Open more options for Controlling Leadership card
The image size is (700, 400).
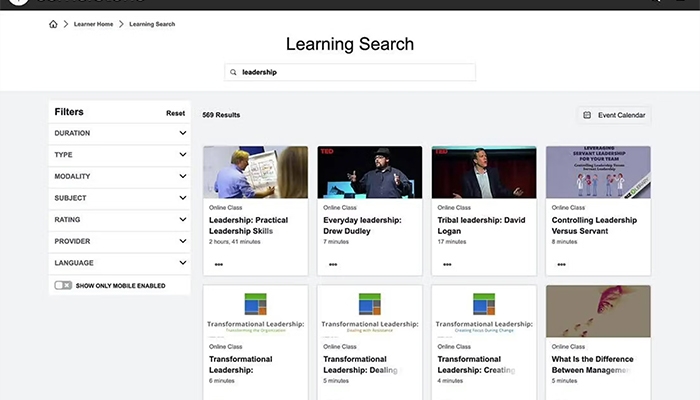click(x=561, y=264)
